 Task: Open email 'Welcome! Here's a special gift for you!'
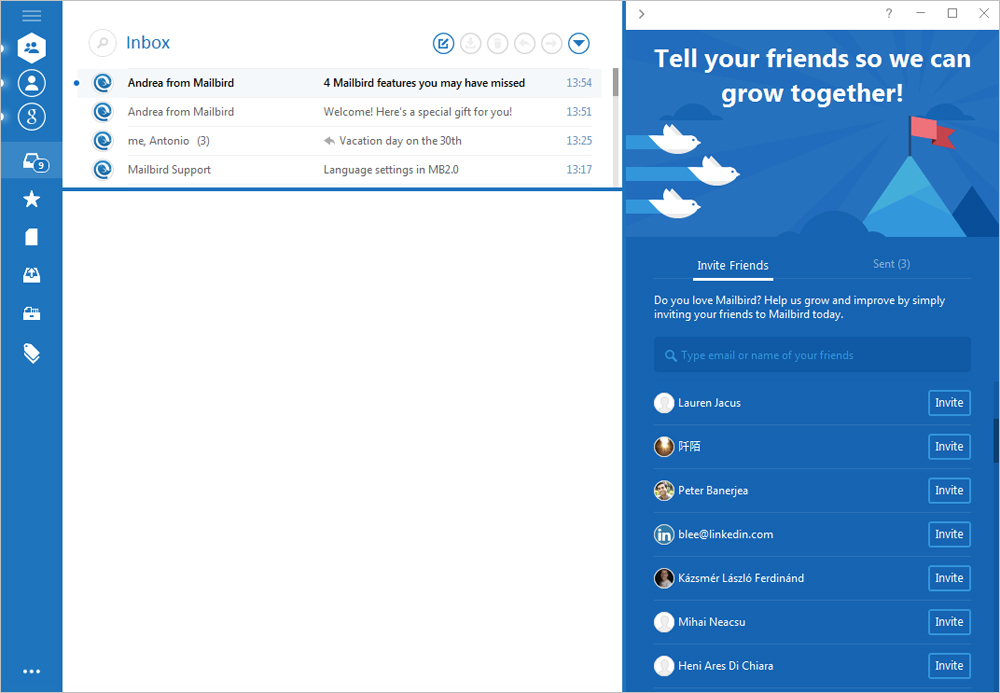point(339,112)
